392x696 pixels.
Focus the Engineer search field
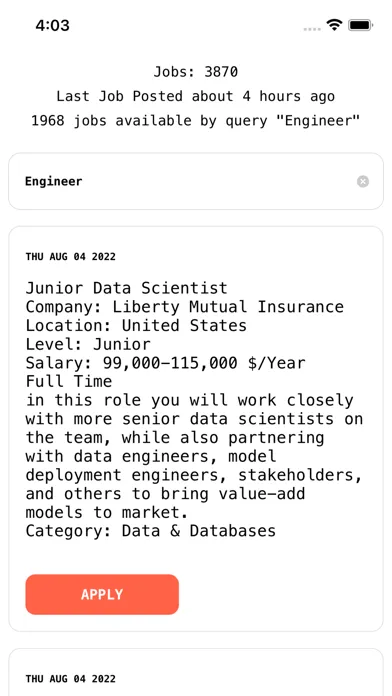[196, 181]
